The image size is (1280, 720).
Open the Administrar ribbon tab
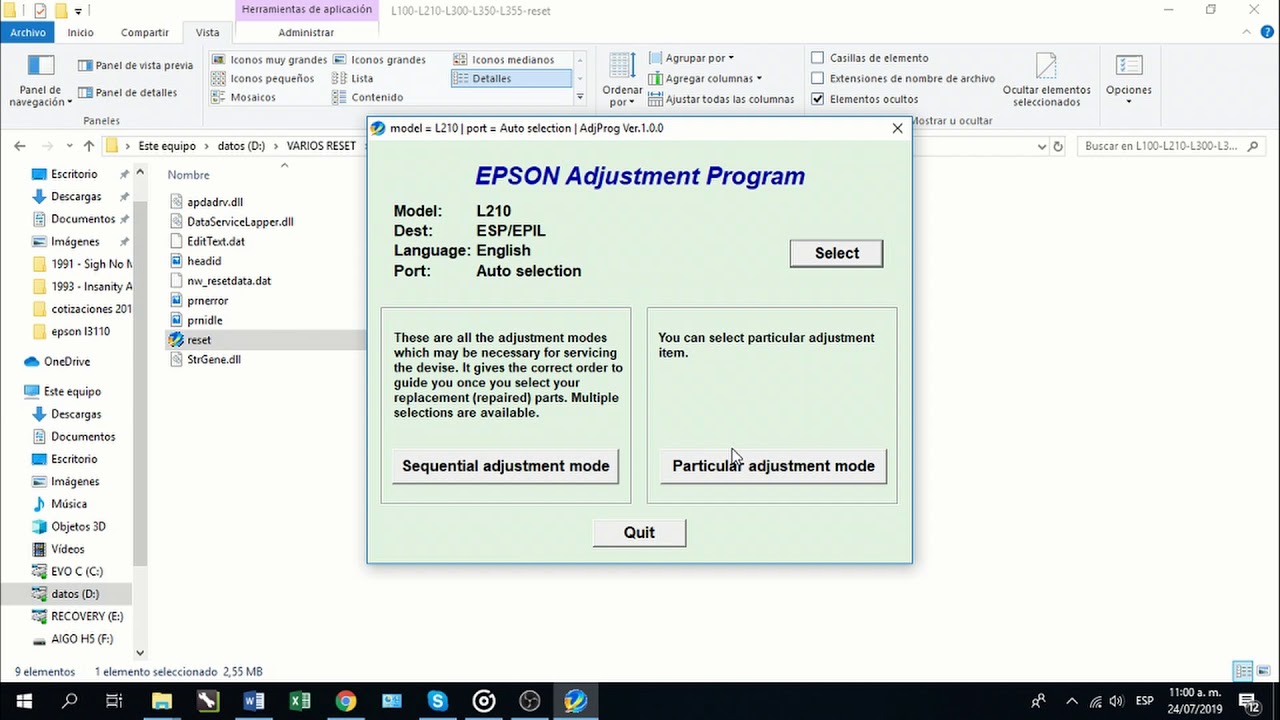[306, 32]
